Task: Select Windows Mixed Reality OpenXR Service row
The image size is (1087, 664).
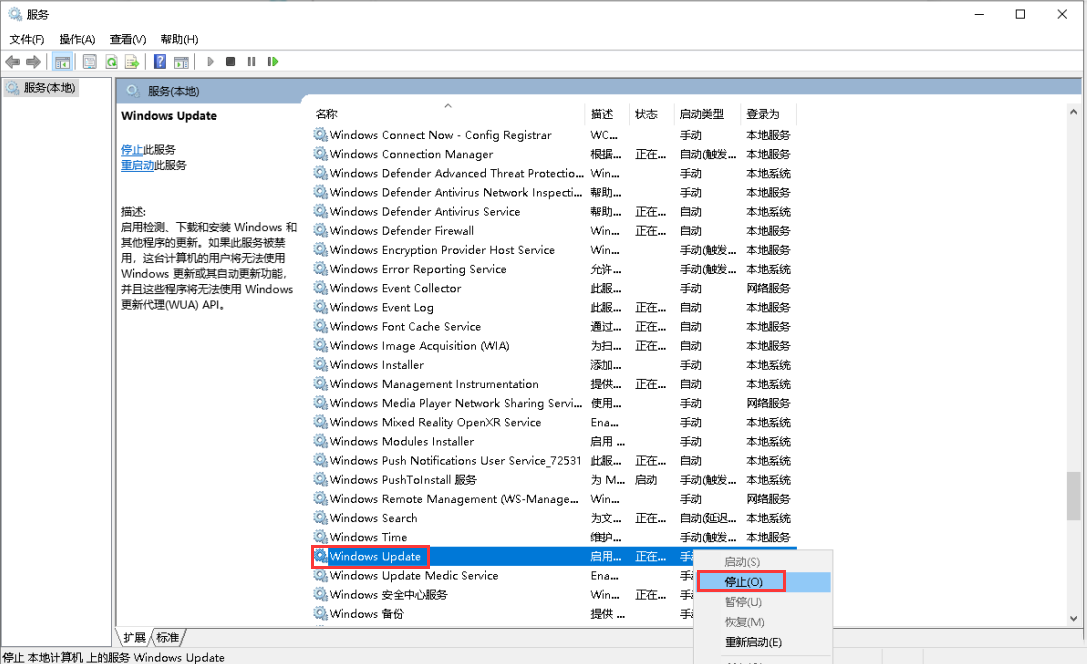Action: pyautogui.click(x=555, y=422)
